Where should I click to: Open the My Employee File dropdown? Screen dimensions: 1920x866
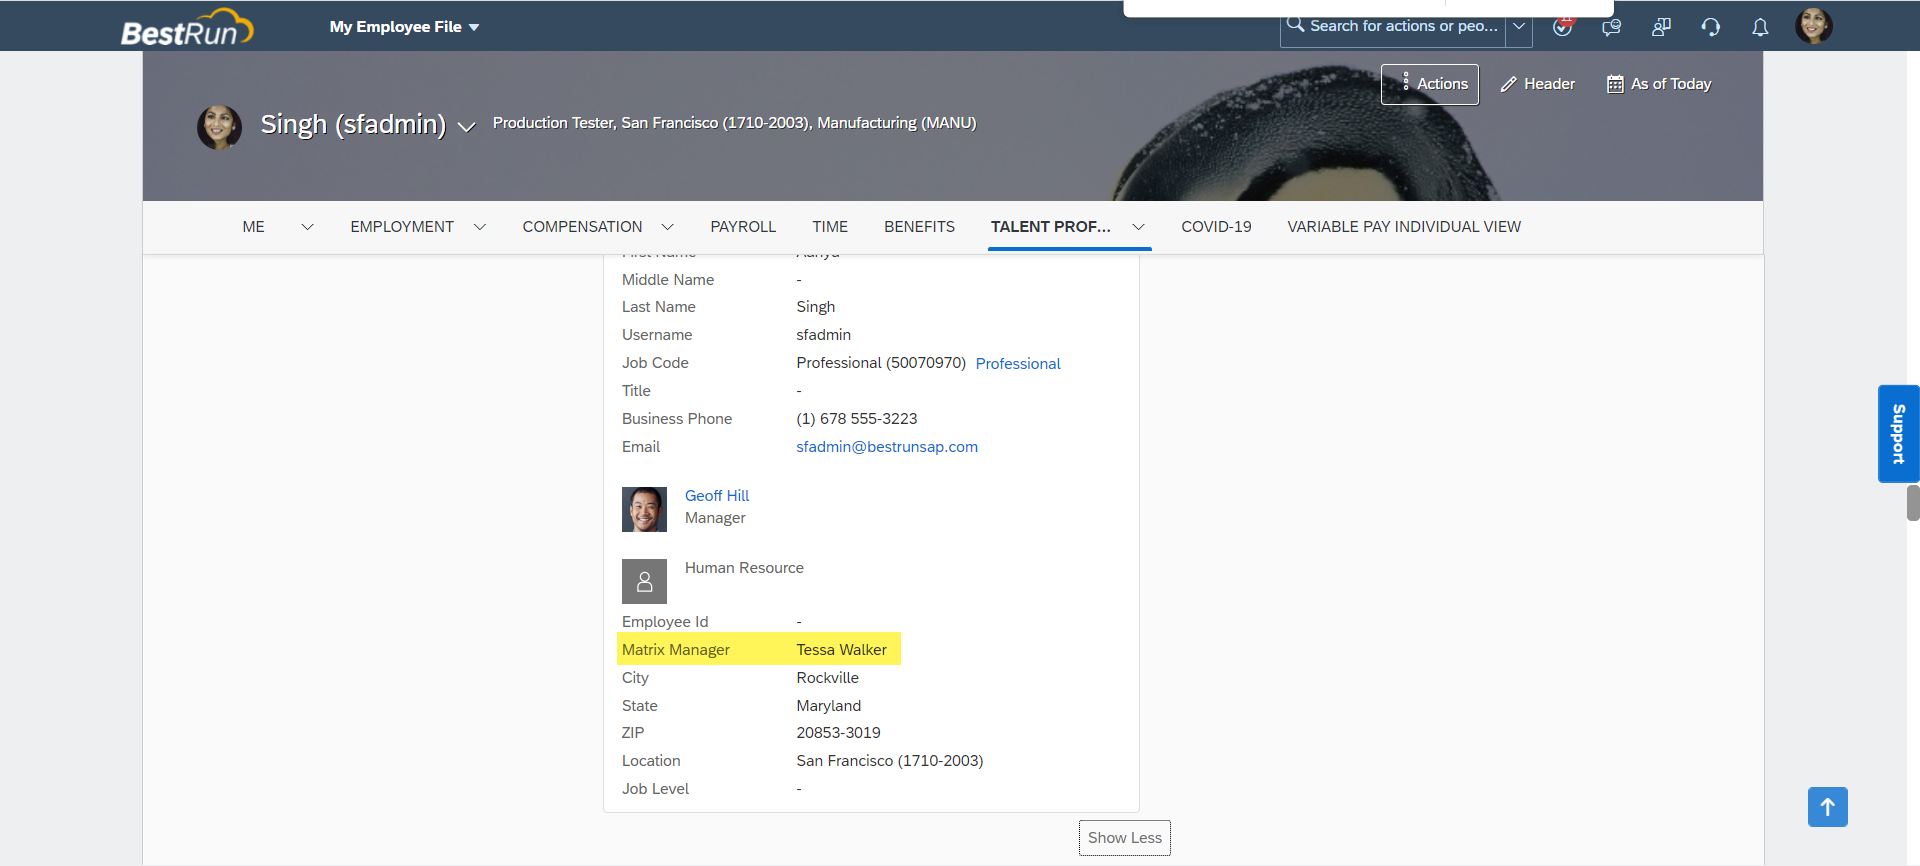[x=404, y=27]
